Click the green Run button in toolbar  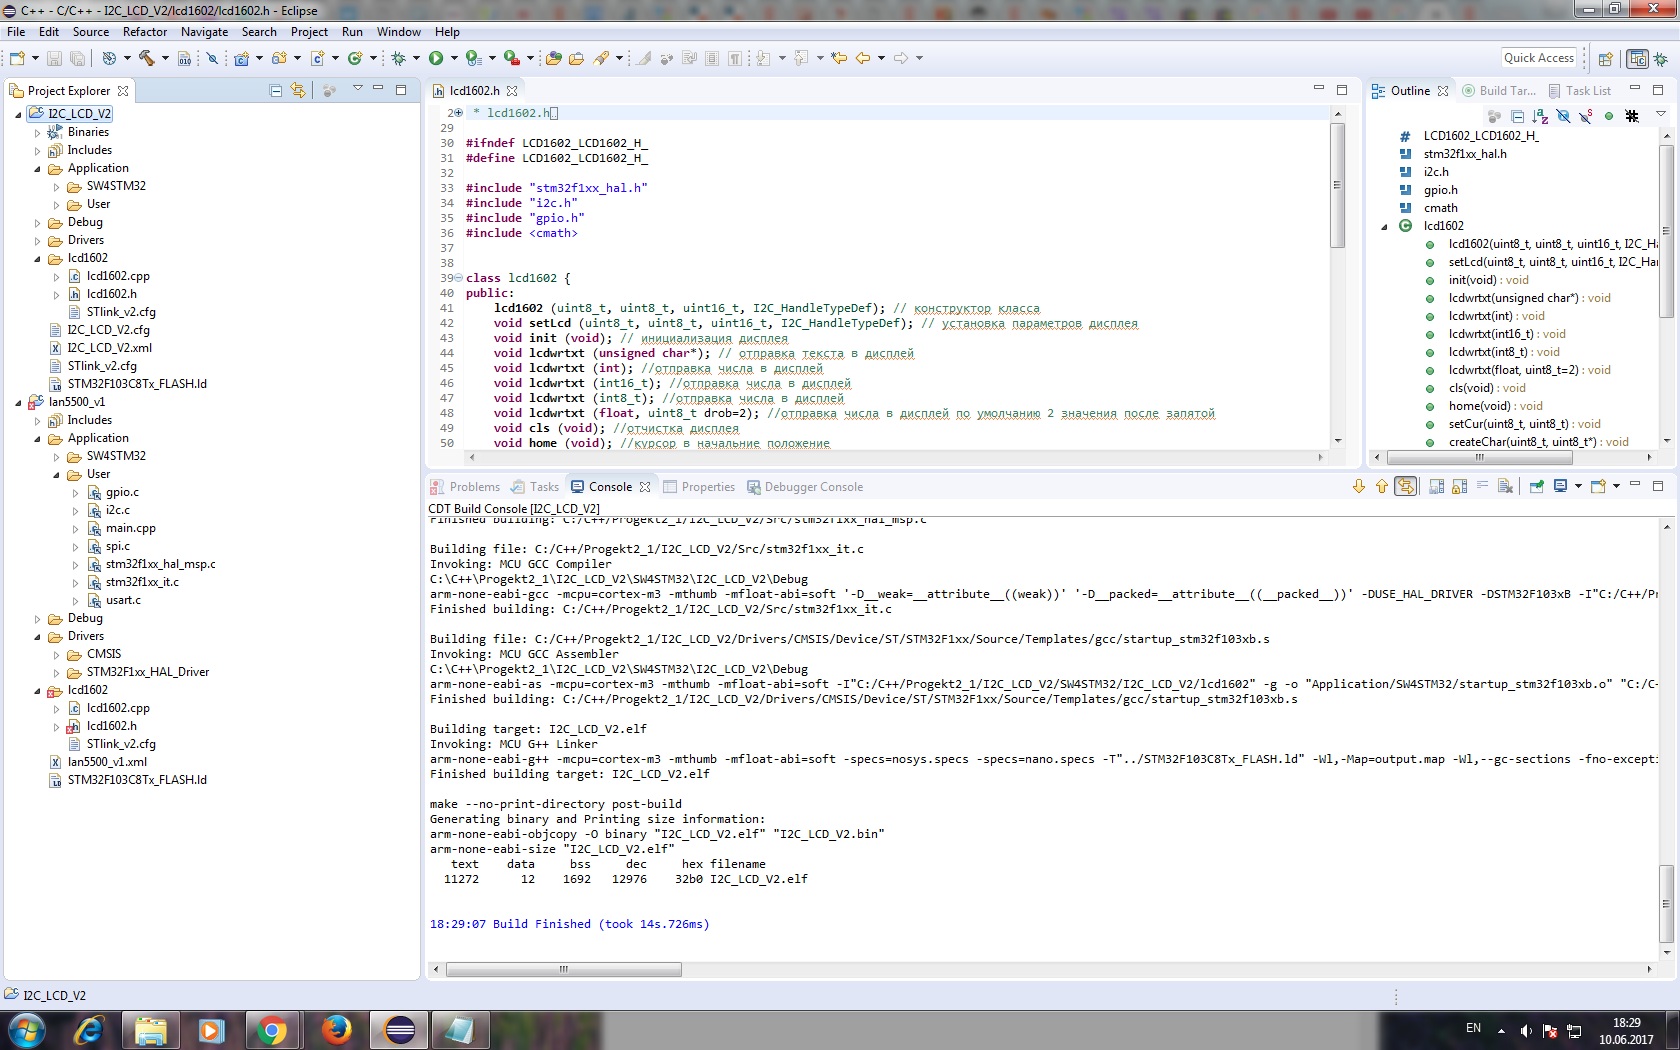(436, 58)
